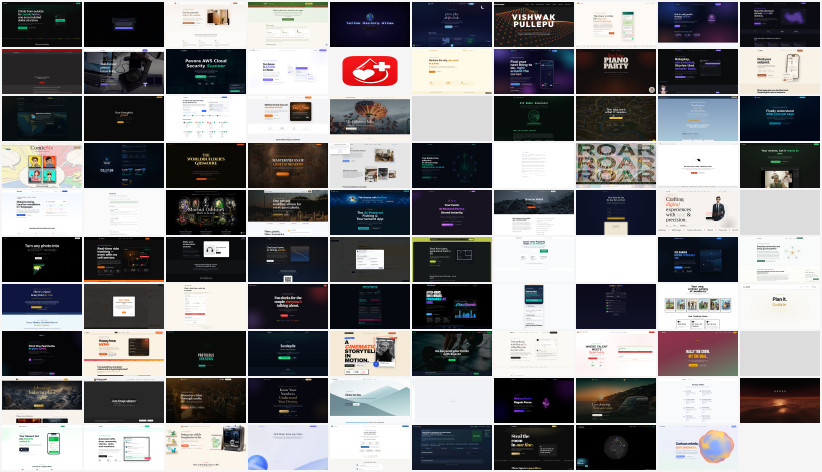822x472 pixels.
Task: Select the thumbnail with orange-blue blob
Action: click(x=698, y=447)
